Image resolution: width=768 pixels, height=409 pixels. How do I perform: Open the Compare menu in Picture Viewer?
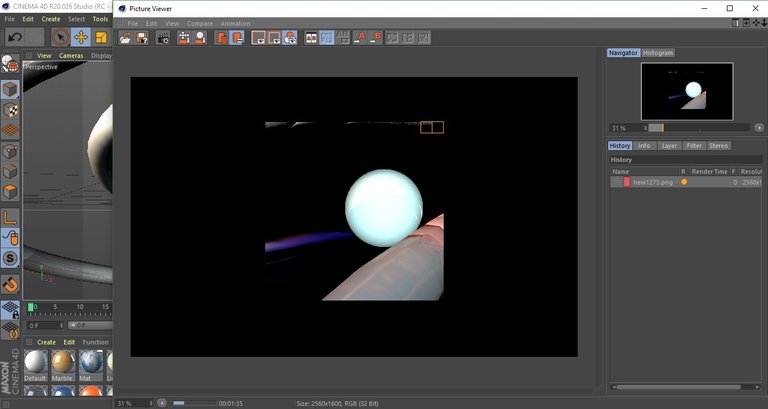[200, 24]
